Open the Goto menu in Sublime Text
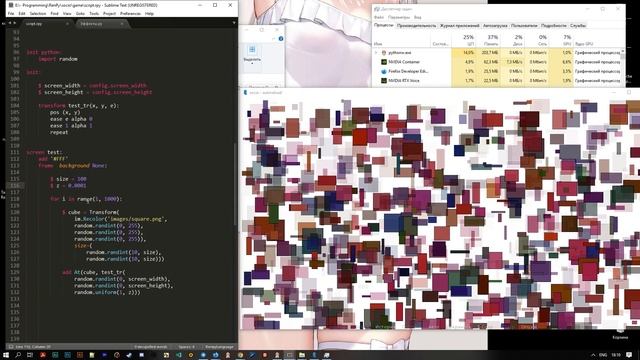The width and height of the screenshot is (640, 360). click(x=80, y=13)
